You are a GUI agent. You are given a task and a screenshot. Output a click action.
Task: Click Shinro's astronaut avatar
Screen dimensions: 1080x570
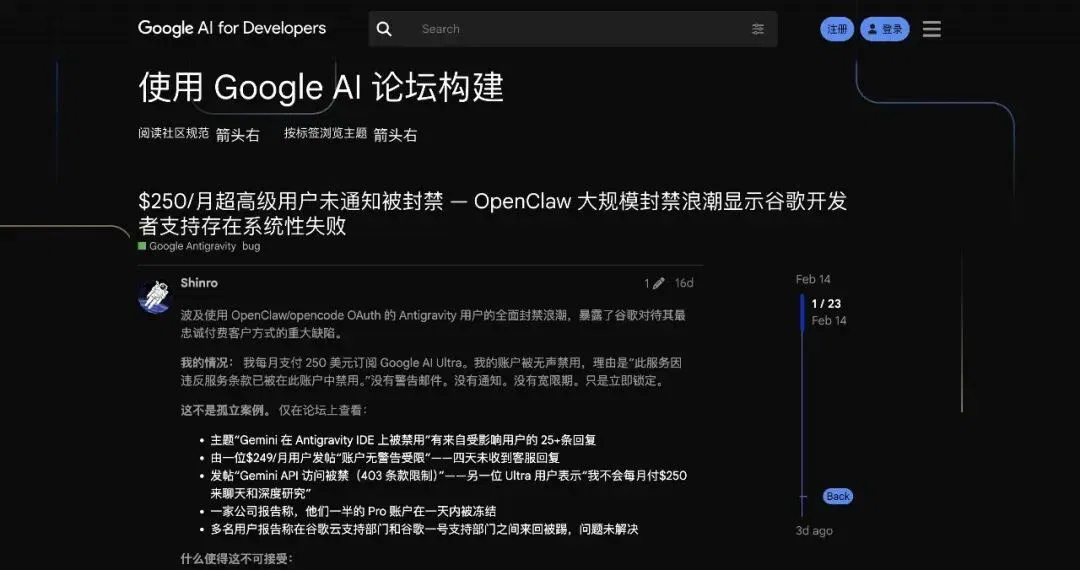pos(155,296)
